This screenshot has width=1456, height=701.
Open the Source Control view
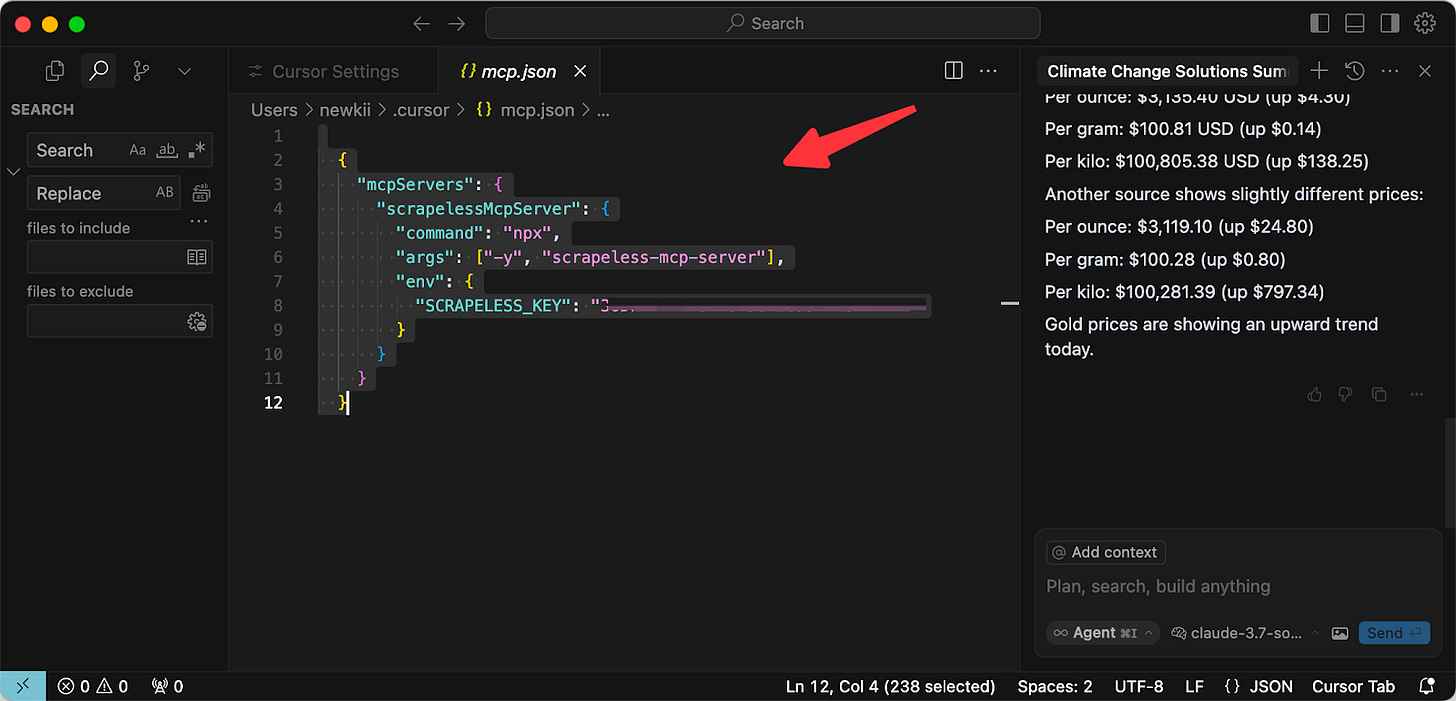[x=141, y=71]
